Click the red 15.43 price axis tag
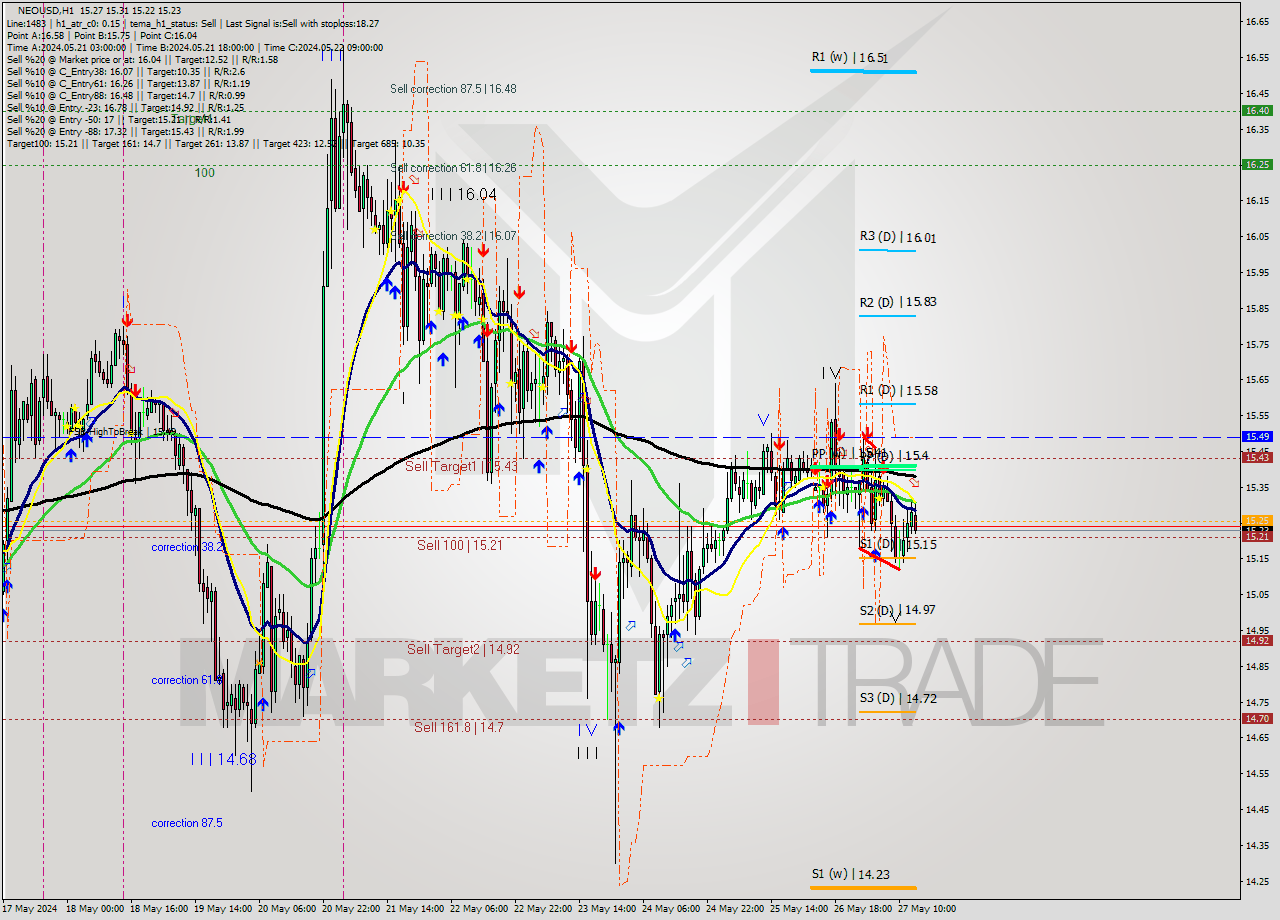1280x920 pixels. (1256, 457)
